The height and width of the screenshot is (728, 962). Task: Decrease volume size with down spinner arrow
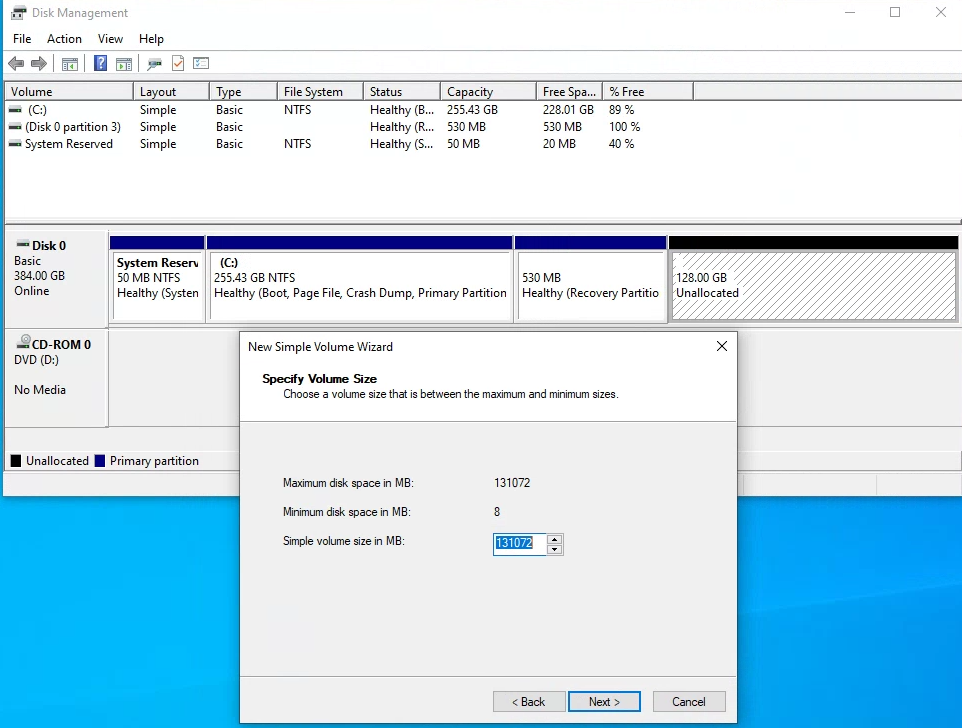[x=555, y=549]
